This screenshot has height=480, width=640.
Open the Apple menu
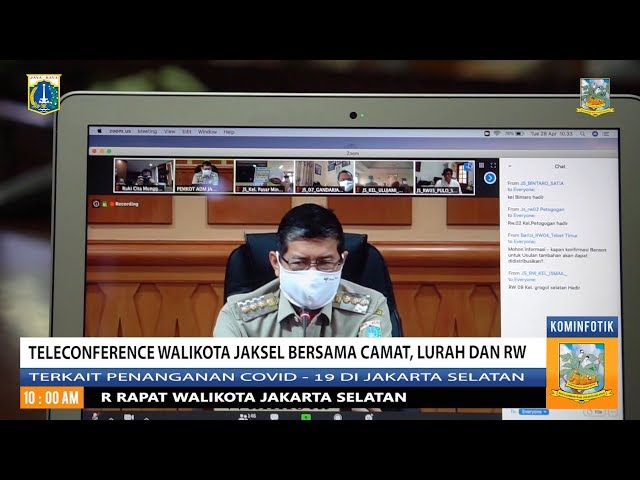[99, 131]
